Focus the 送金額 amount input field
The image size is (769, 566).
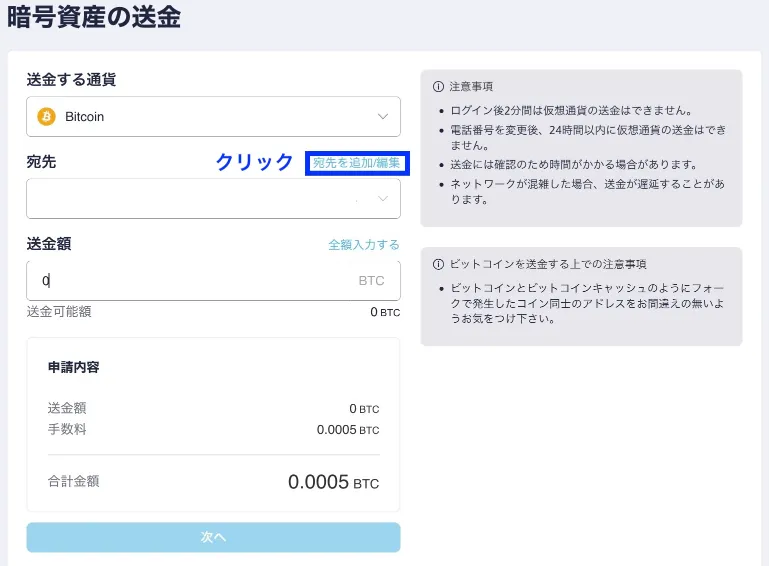point(190,281)
